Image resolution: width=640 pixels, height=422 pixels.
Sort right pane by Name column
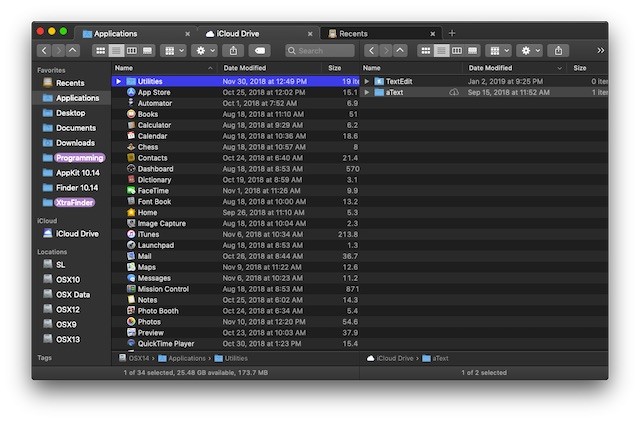[x=411, y=68]
